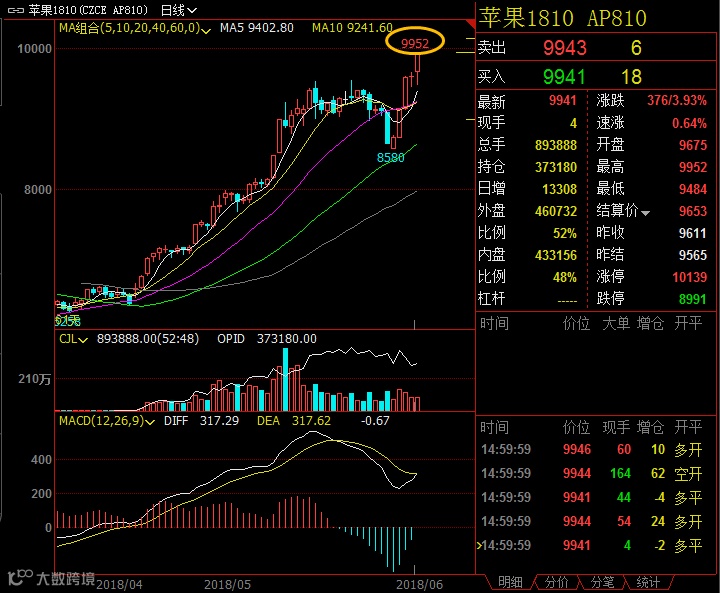Click the MA10 9241.60 value
The image size is (720, 593).
(352, 28)
